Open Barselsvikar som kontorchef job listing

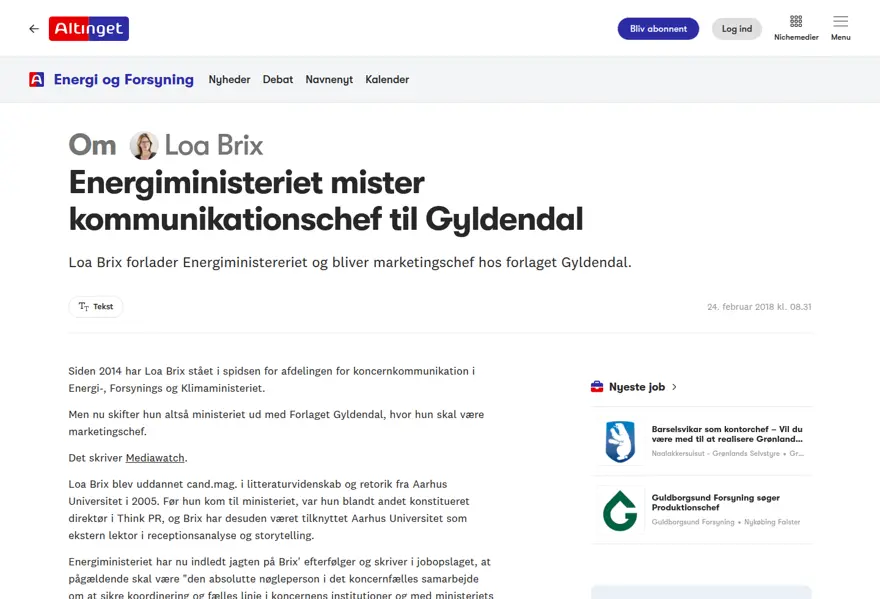click(727, 434)
